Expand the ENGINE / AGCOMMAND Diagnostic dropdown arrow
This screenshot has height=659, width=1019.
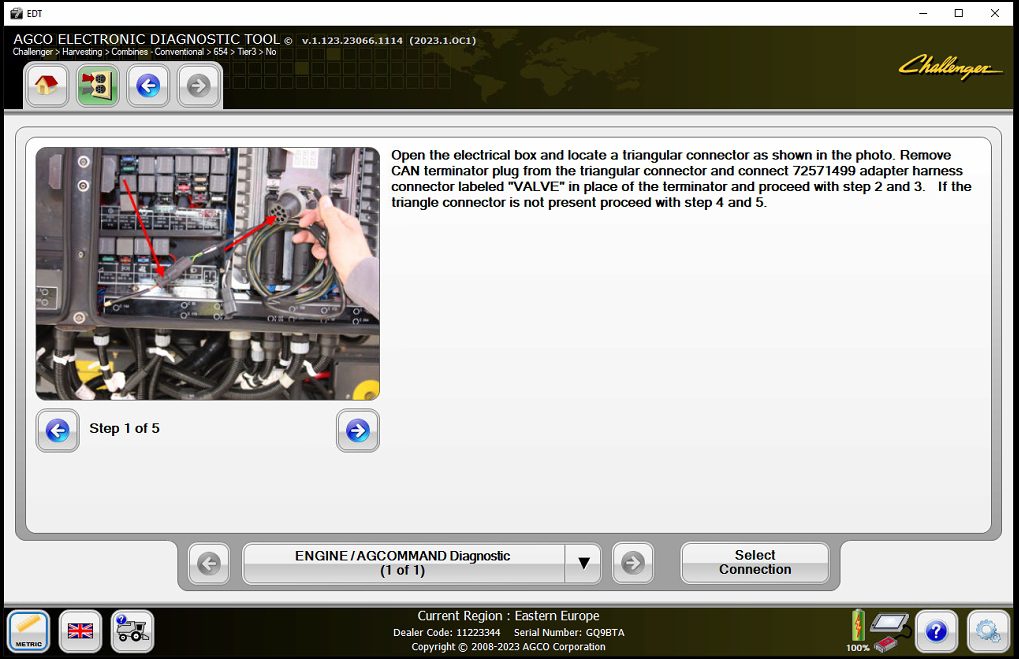[x=584, y=563]
